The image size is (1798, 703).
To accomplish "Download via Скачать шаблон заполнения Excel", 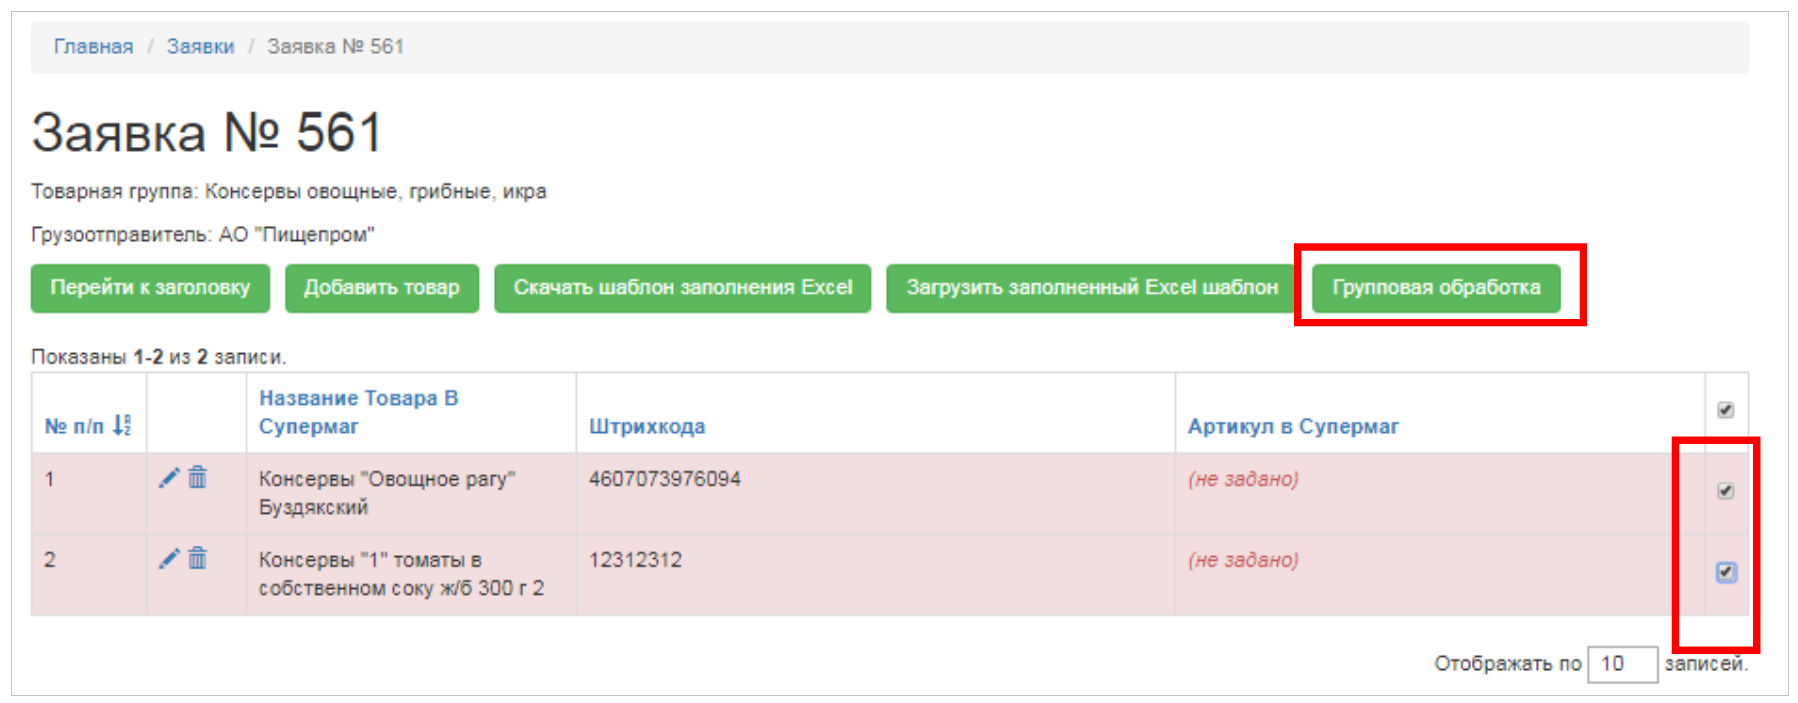I will click(682, 288).
